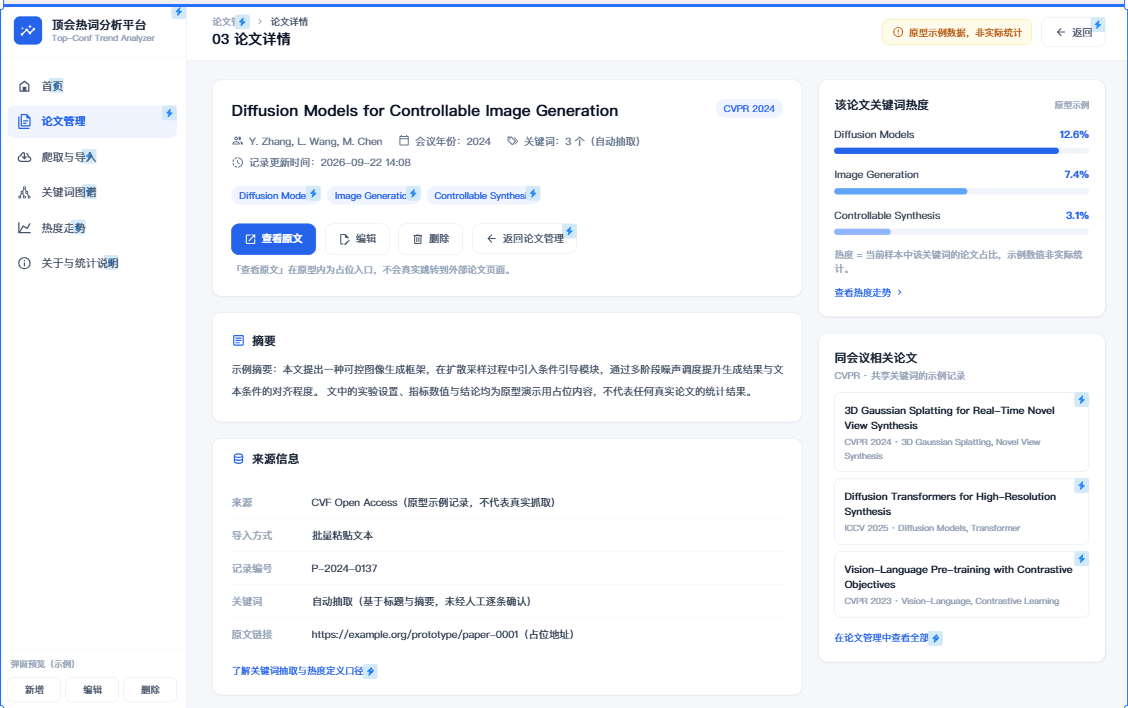
Task: Open 关于与统计说明 page
Action: (92, 263)
